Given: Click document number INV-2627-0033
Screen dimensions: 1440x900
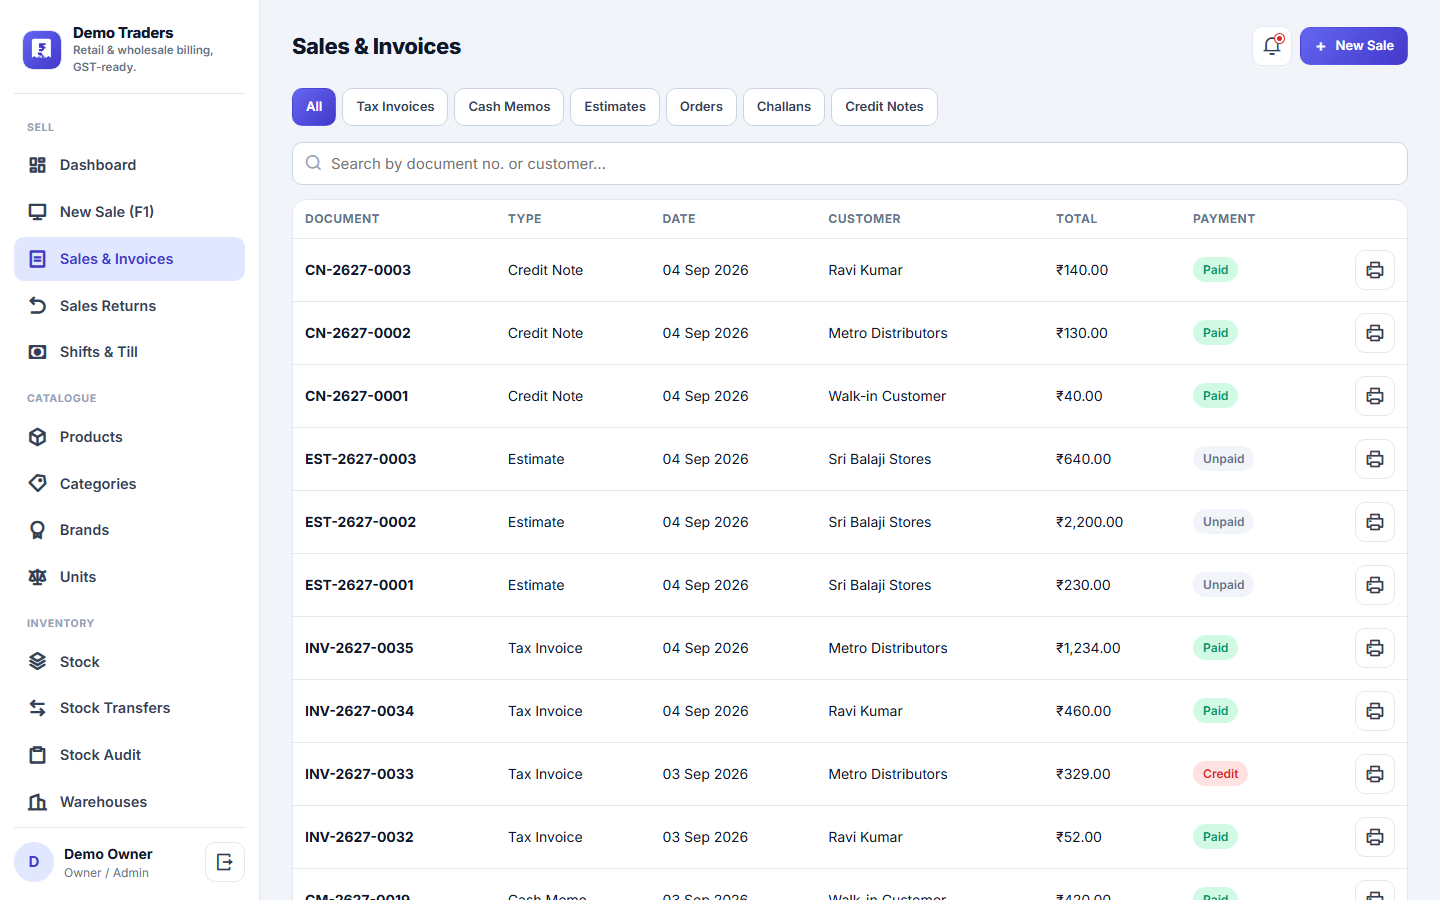Looking at the screenshot, I should (359, 774).
